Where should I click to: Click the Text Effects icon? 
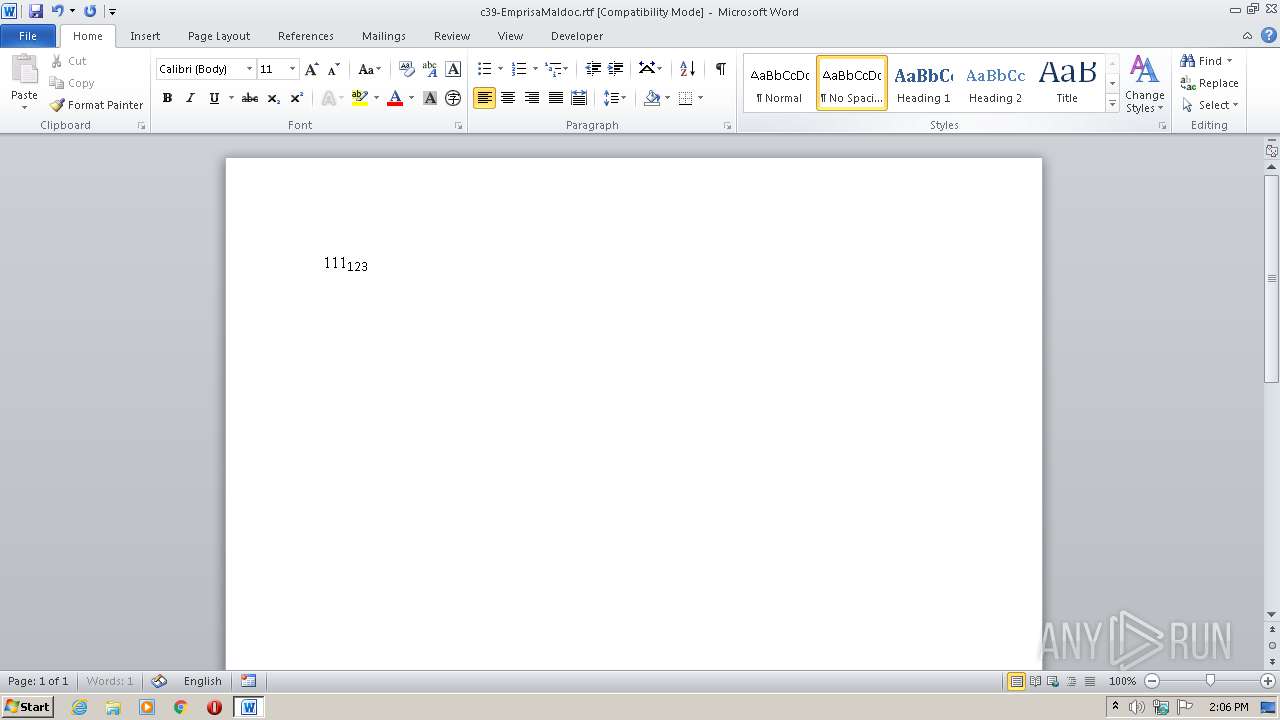tap(329, 98)
